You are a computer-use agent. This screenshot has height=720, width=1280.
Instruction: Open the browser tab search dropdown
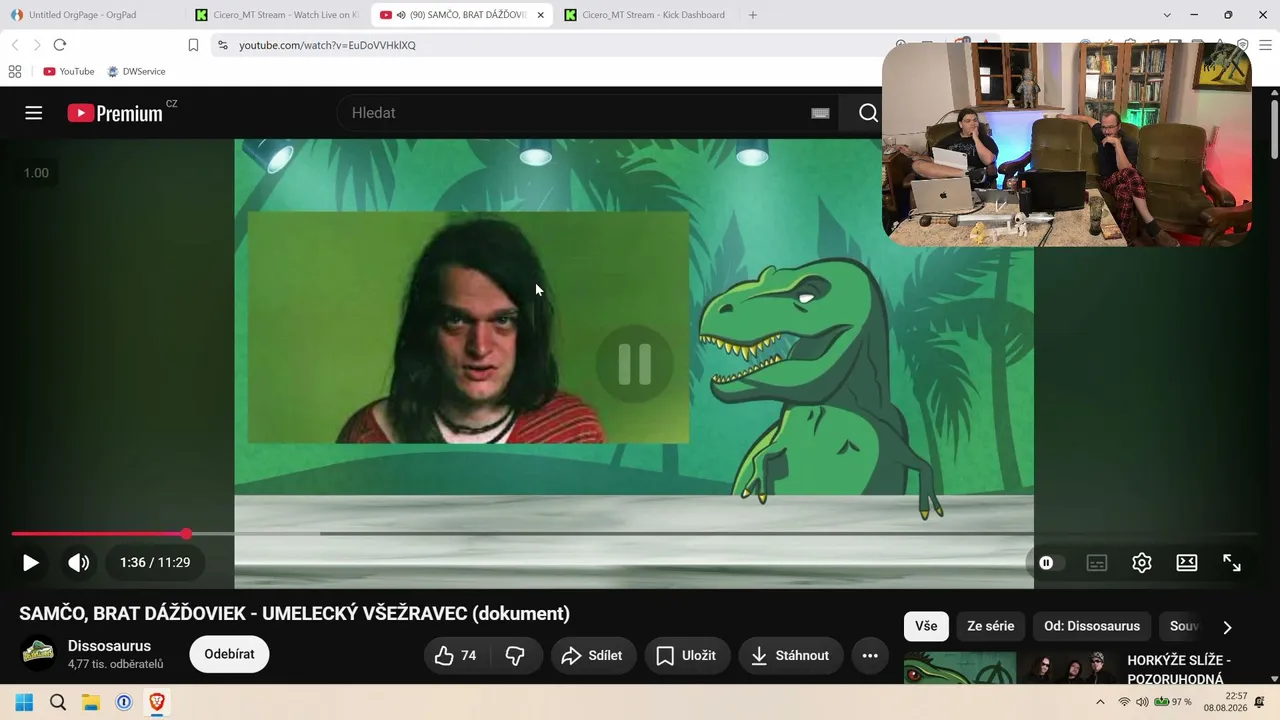point(1167,15)
